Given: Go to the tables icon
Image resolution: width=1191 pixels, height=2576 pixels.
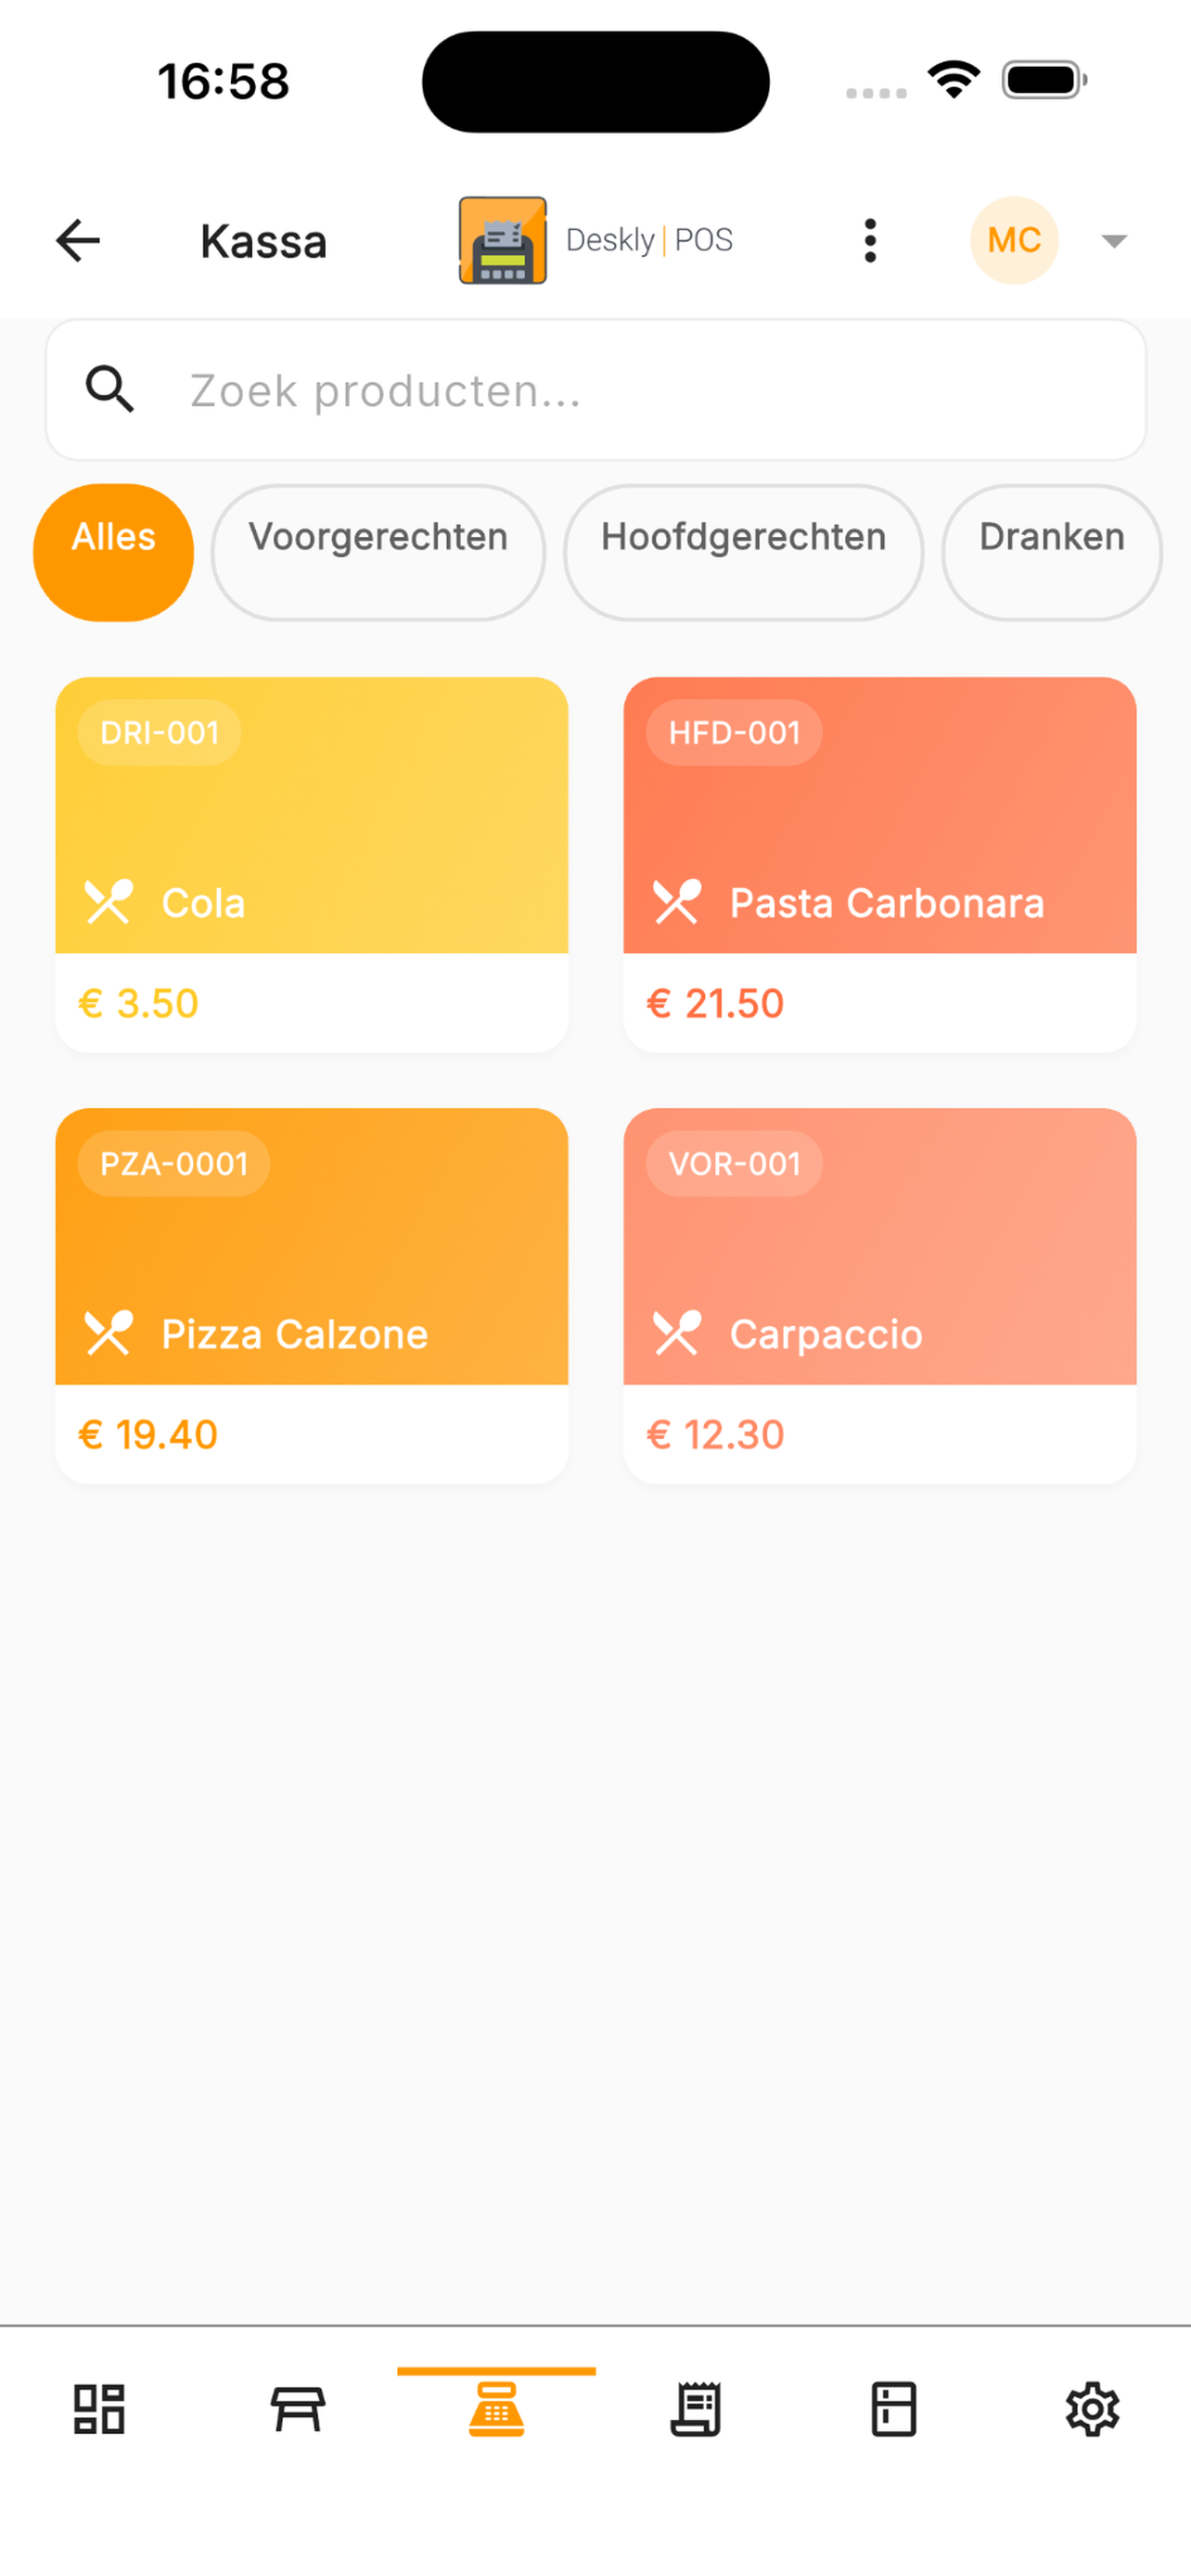Looking at the screenshot, I should click(298, 2409).
